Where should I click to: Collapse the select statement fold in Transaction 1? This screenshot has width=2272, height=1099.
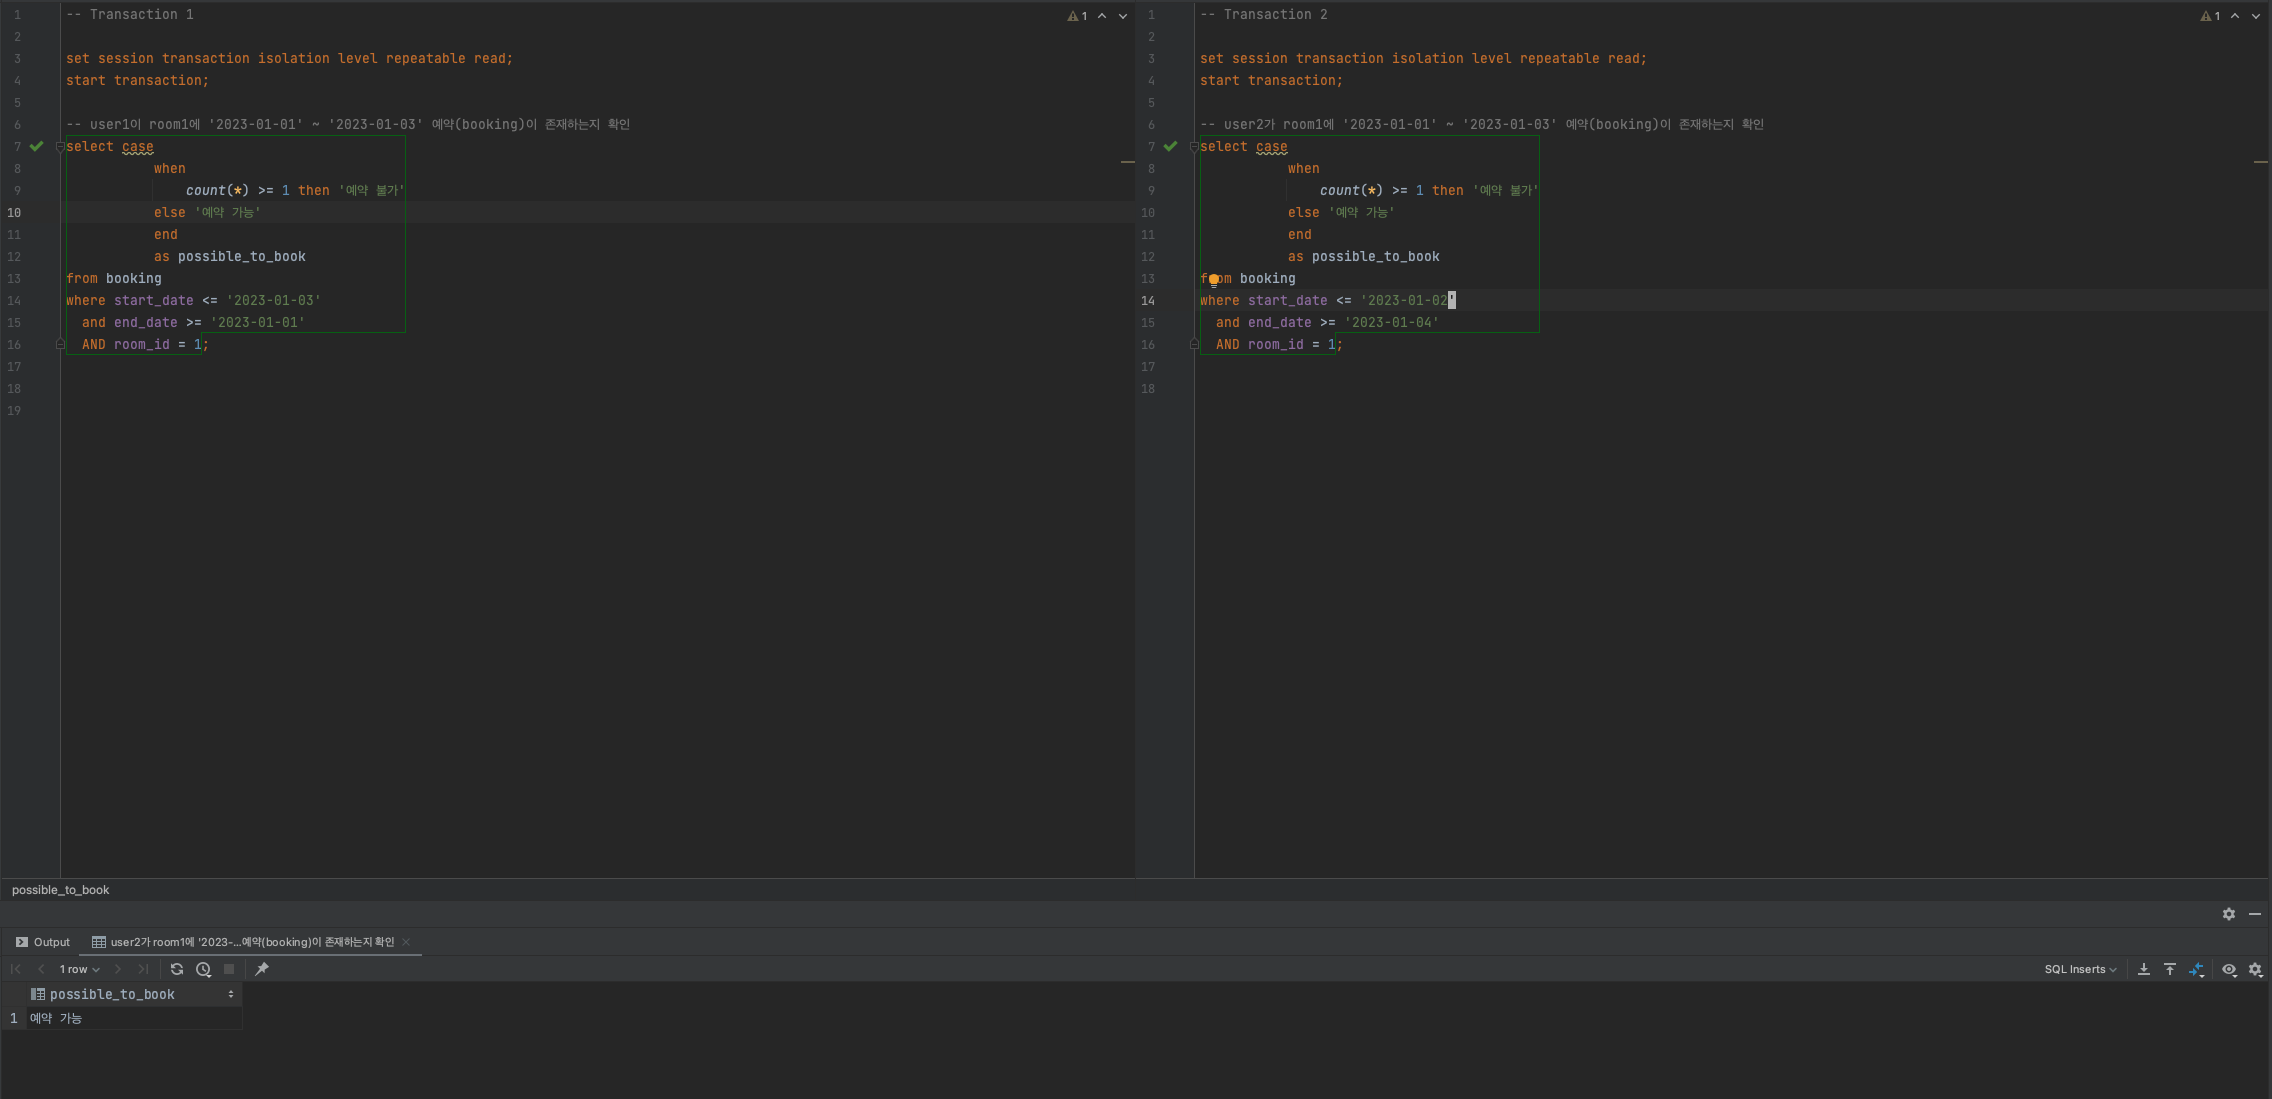point(61,147)
